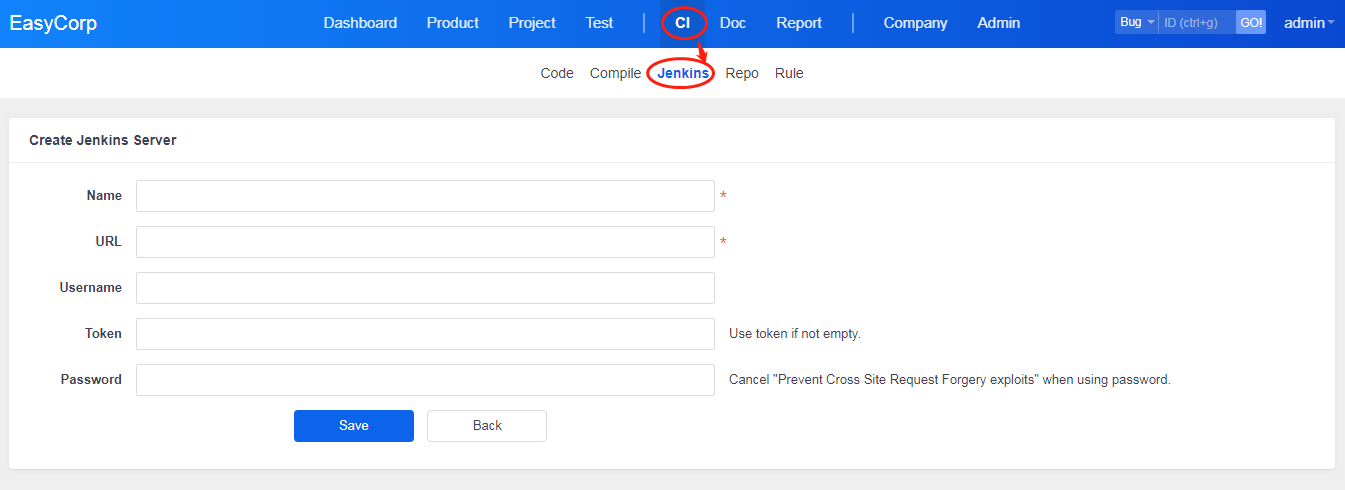Switch to the Test section

[x=599, y=23]
